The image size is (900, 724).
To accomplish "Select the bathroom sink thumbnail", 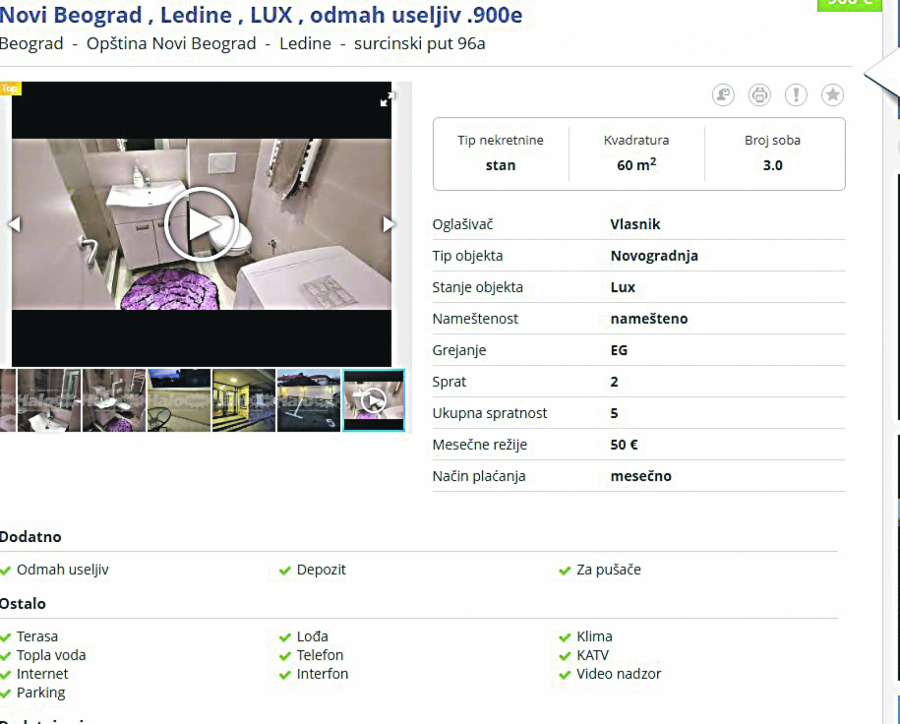I will pos(49,400).
